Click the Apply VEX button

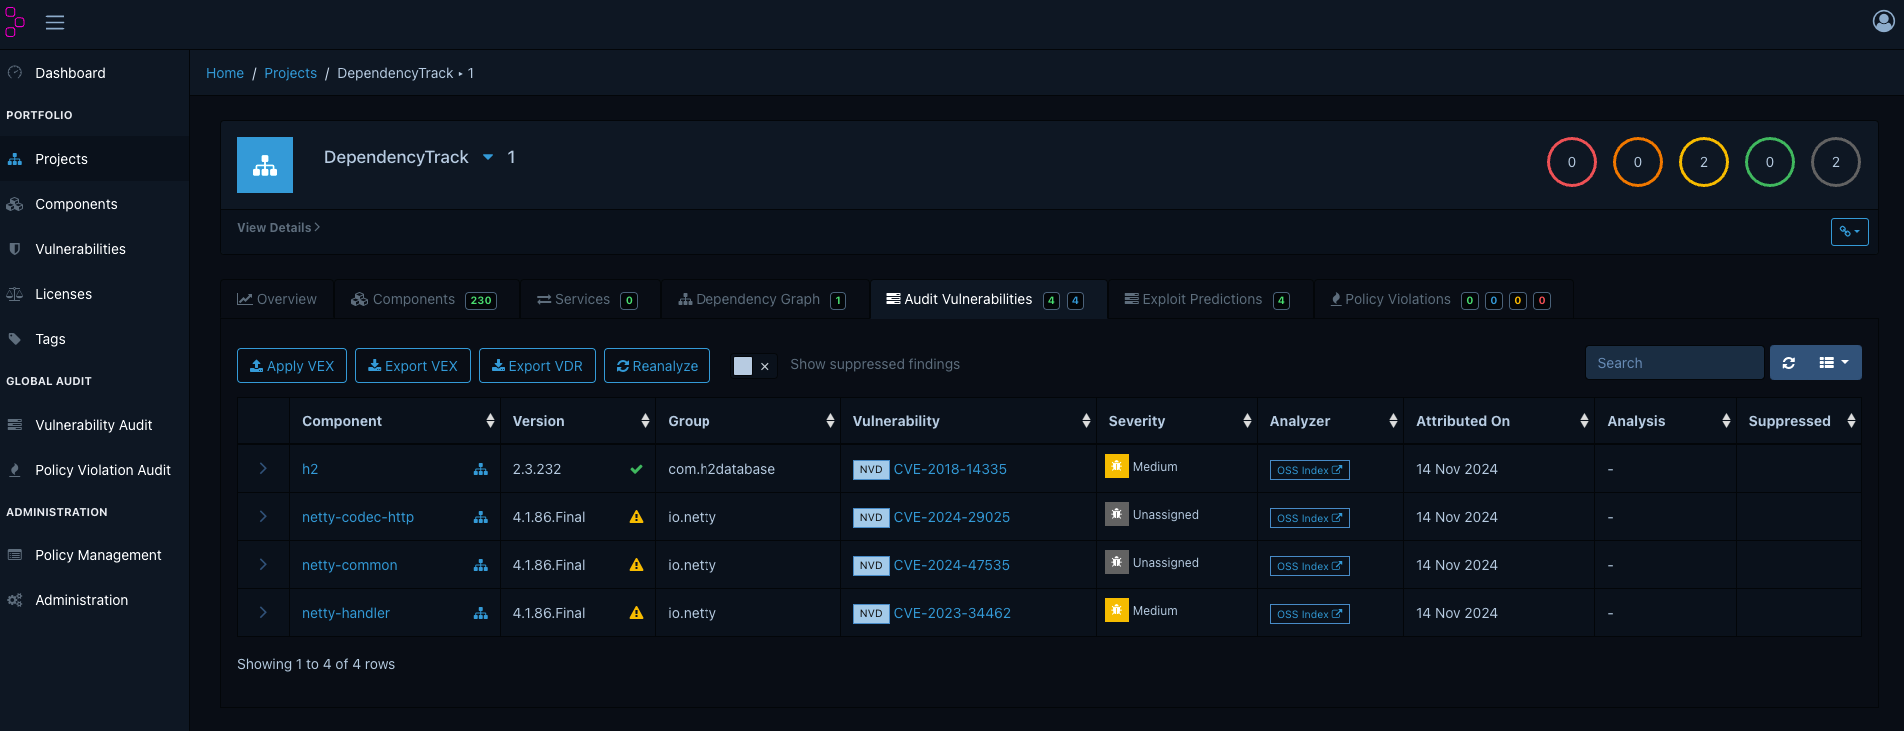pos(292,366)
